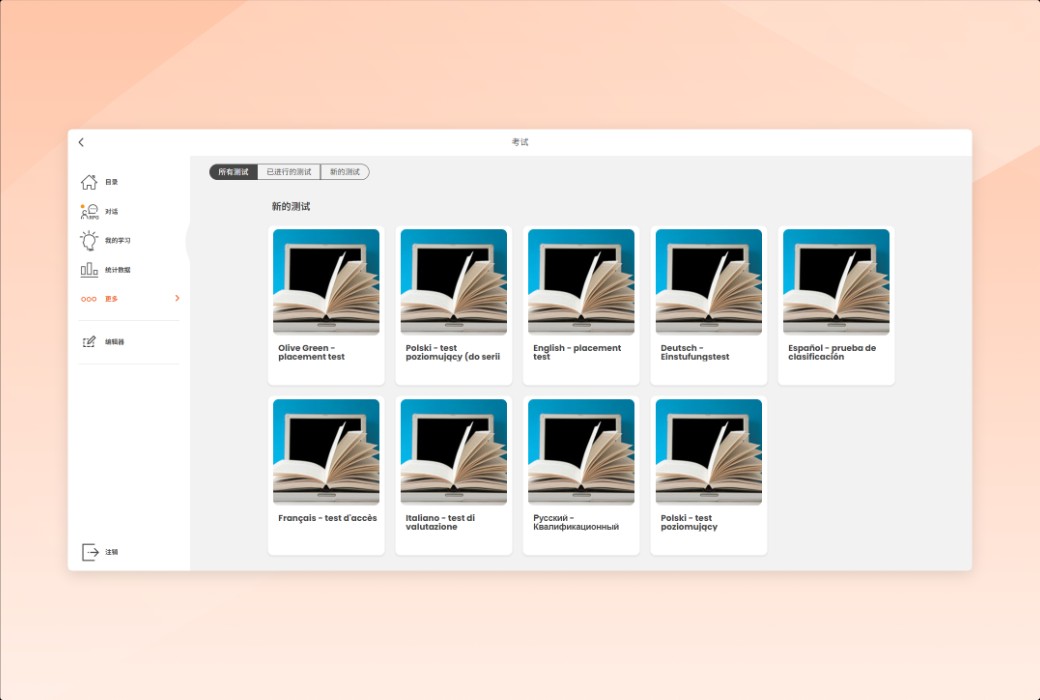Open the editor pencil icon

[89, 342]
